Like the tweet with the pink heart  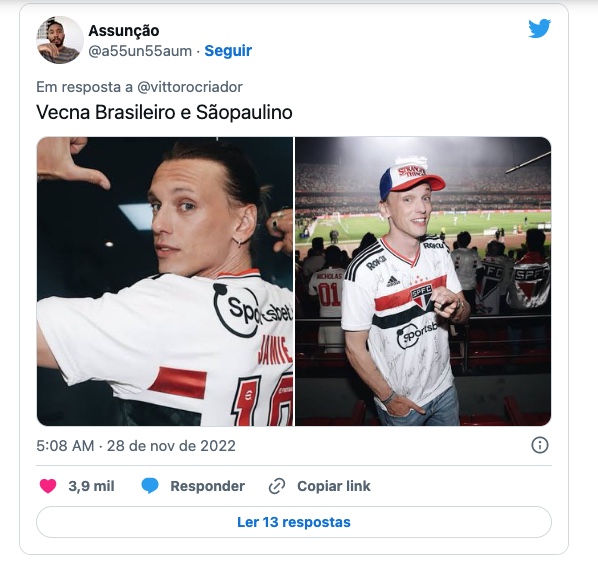click(x=48, y=486)
